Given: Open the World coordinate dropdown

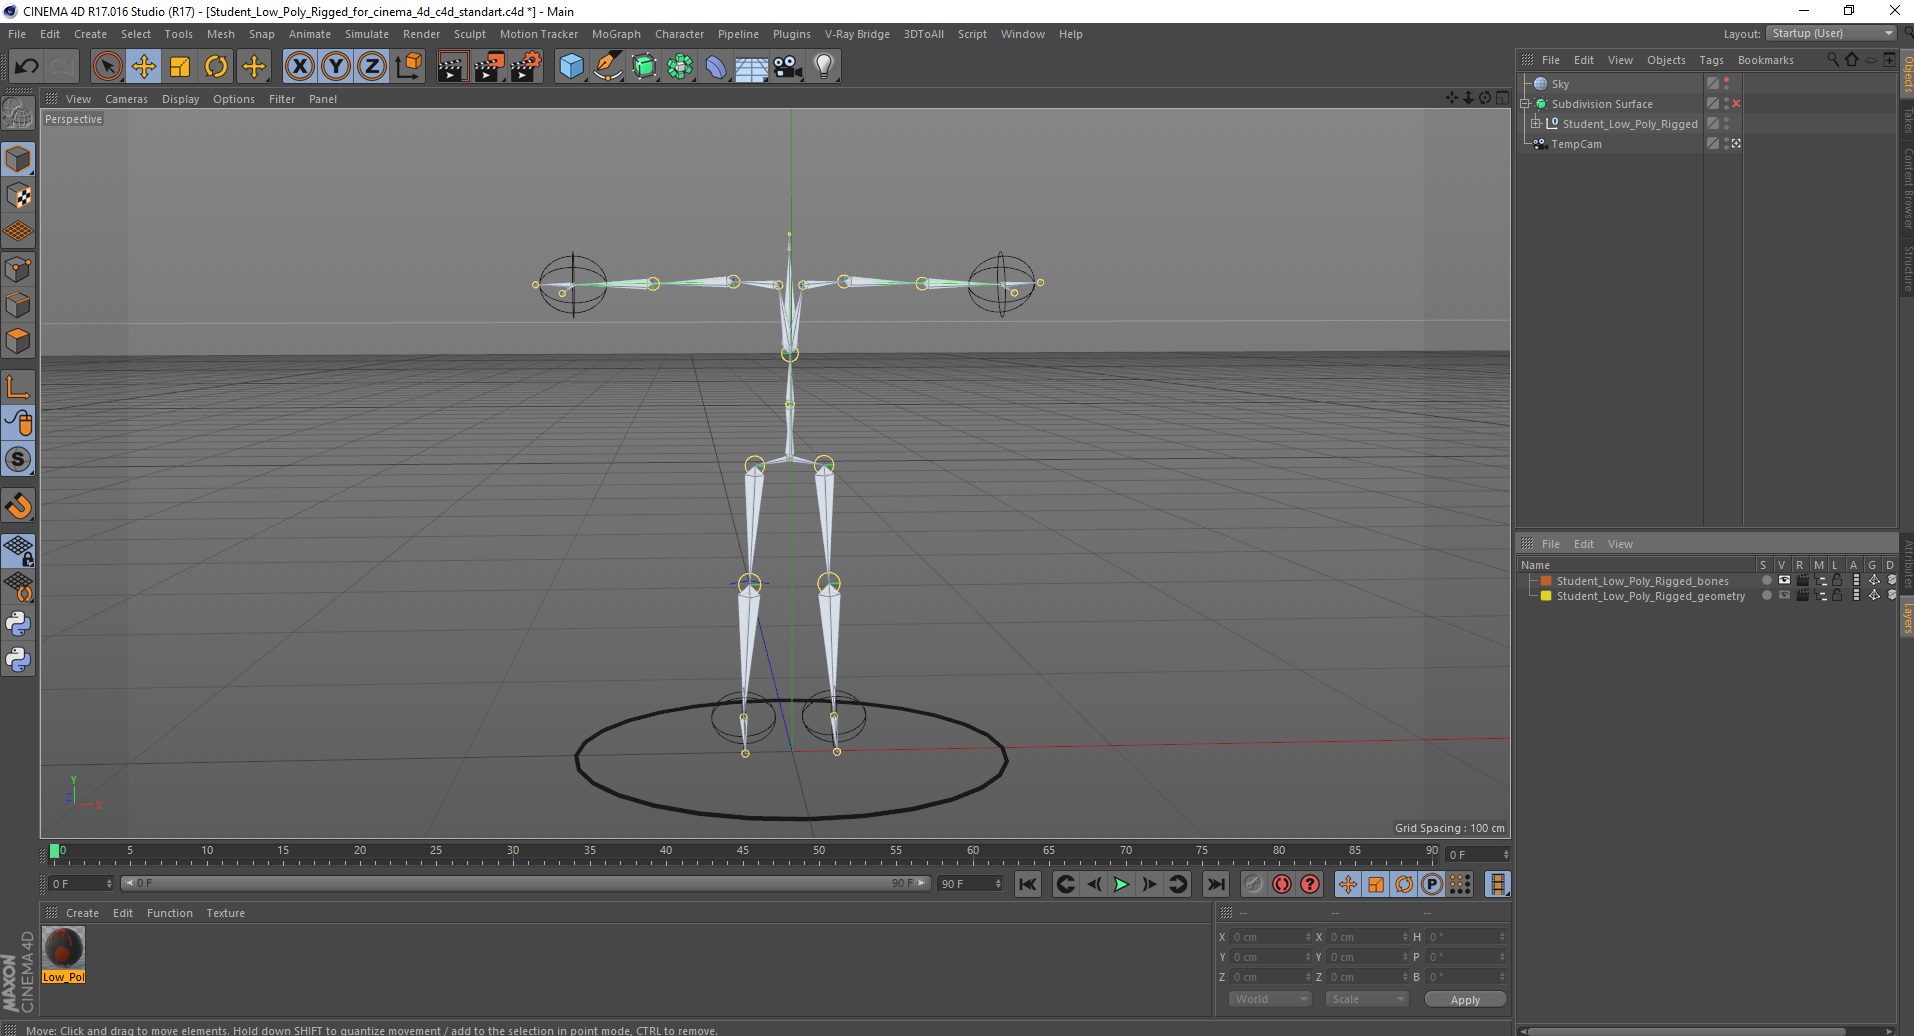Looking at the screenshot, I should coord(1269,999).
